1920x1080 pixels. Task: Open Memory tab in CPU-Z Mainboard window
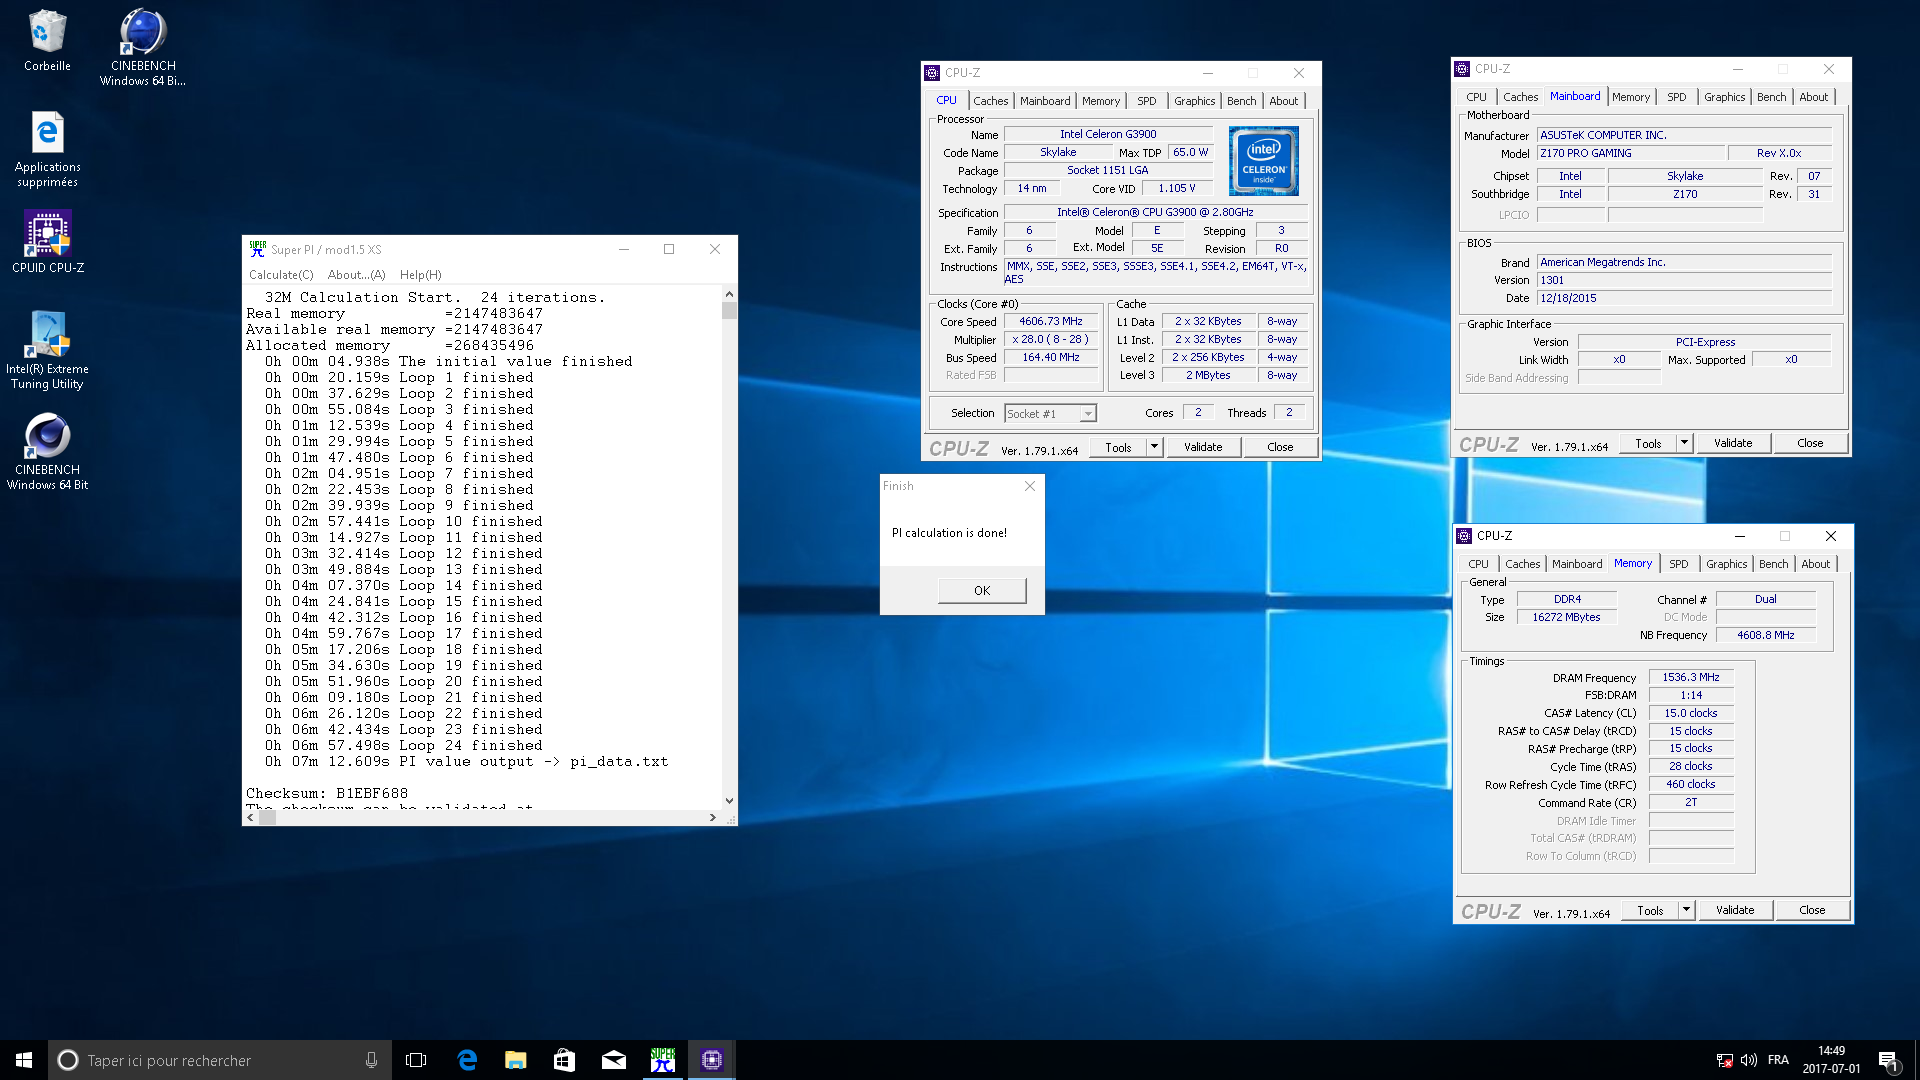[1630, 97]
